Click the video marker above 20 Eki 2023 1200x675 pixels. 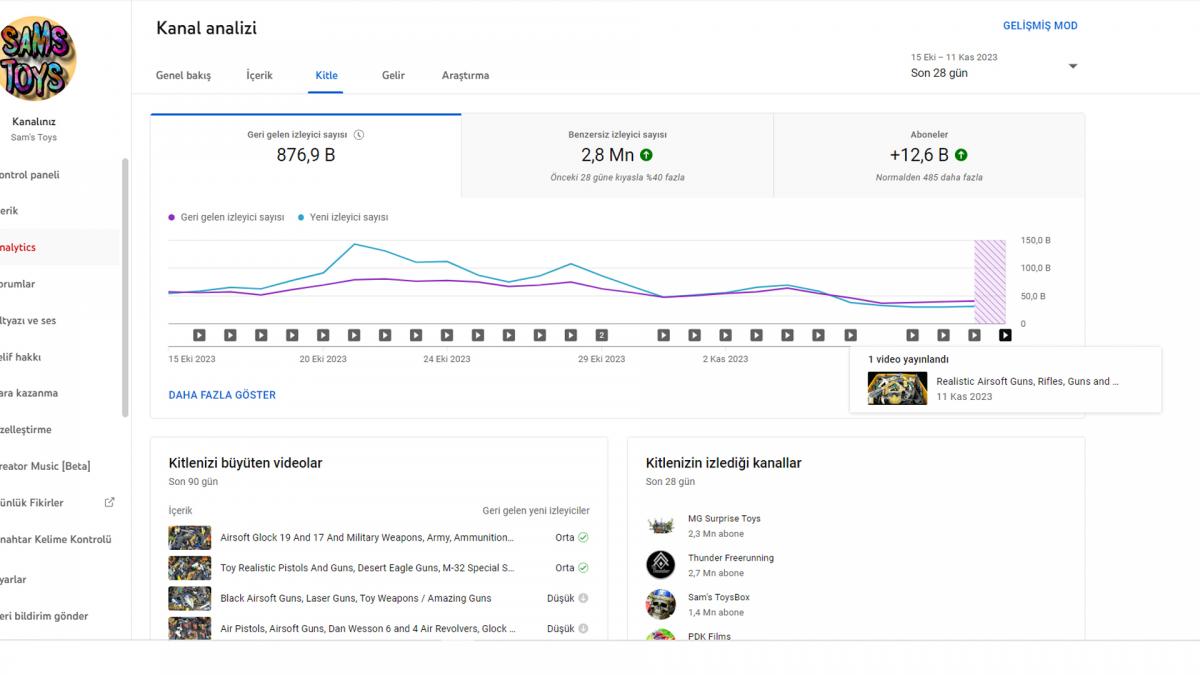323,335
